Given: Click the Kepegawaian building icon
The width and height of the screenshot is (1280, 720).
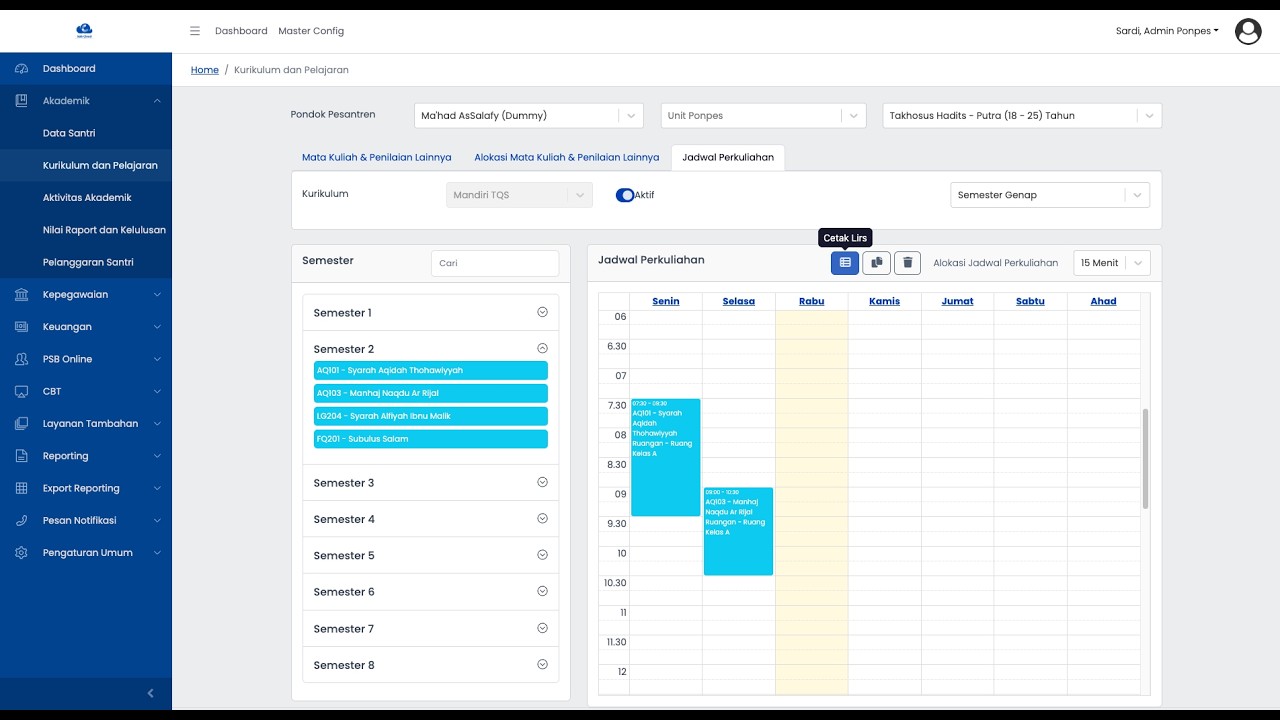Looking at the screenshot, I should click(22, 295).
